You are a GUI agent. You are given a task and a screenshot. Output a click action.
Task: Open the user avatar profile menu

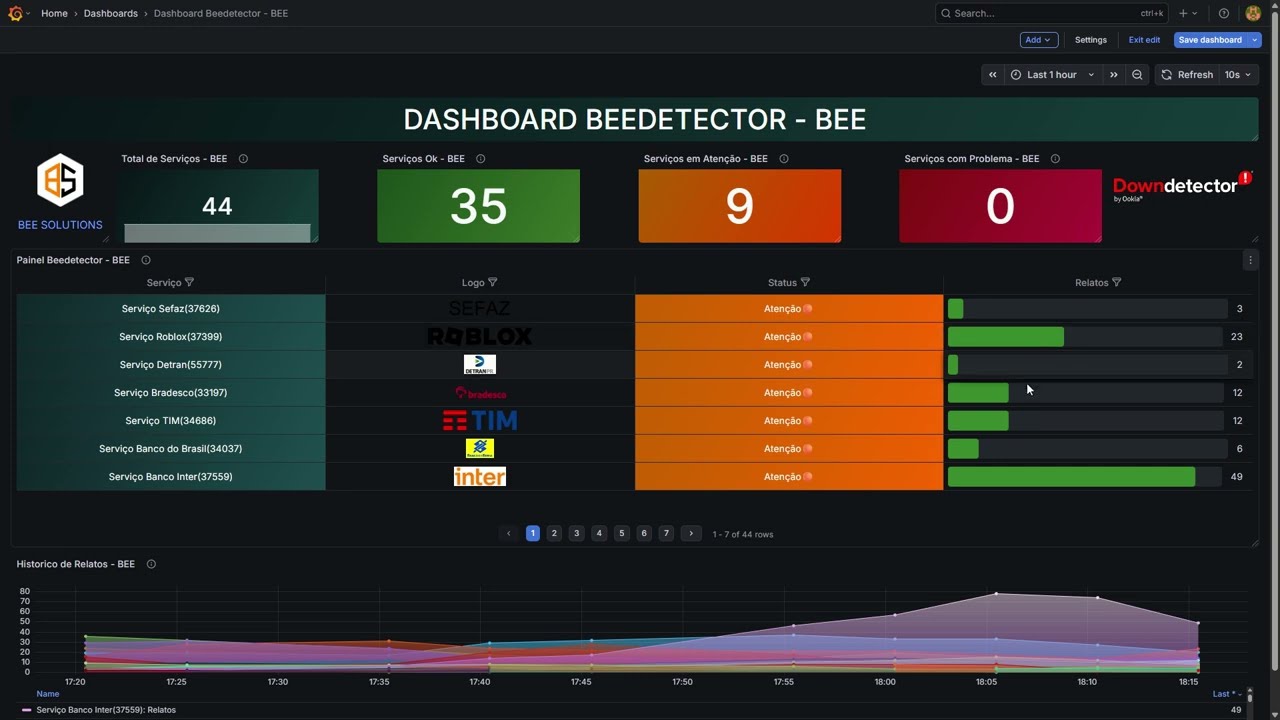pos(1253,13)
